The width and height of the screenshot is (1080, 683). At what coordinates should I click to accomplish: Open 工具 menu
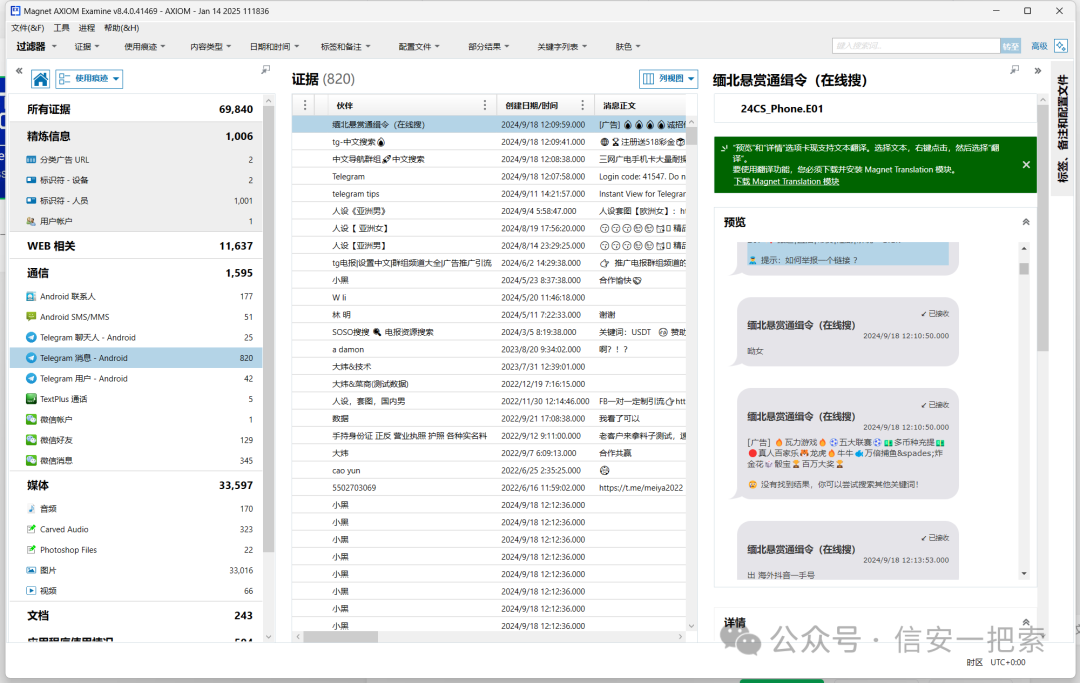click(x=62, y=28)
